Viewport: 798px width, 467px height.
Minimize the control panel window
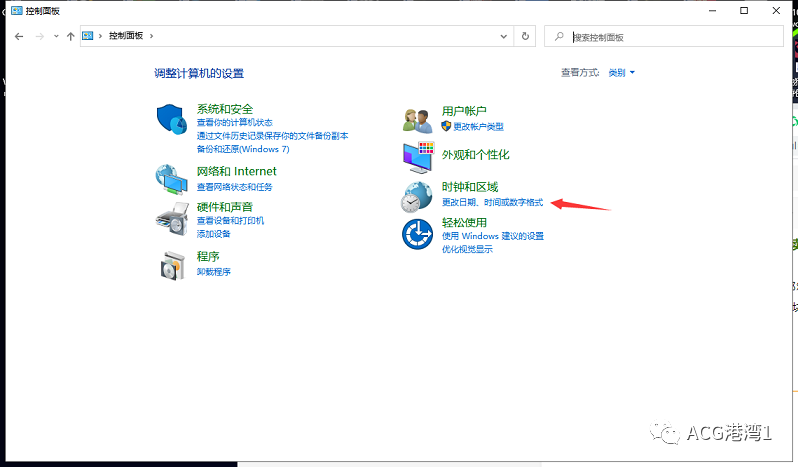712,10
